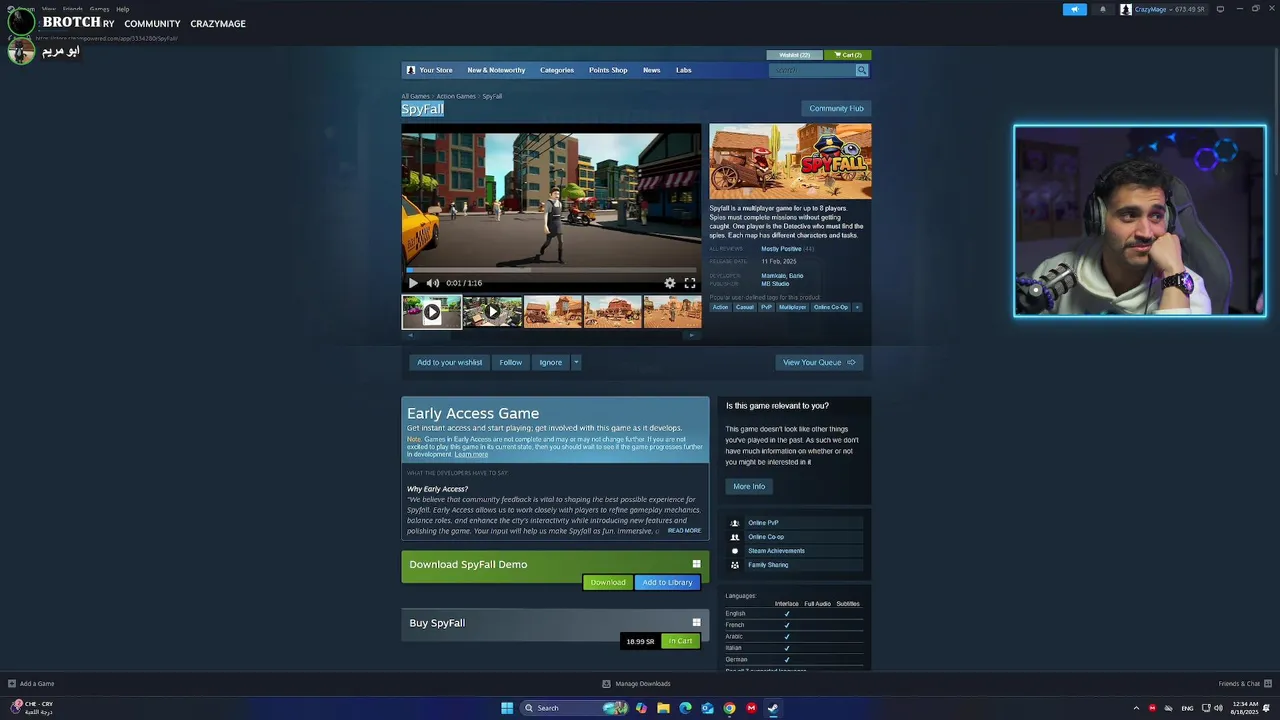Image resolution: width=1280 pixels, height=720 pixels.
Task: Click the In Cart button
Action: tap(680, 641)
